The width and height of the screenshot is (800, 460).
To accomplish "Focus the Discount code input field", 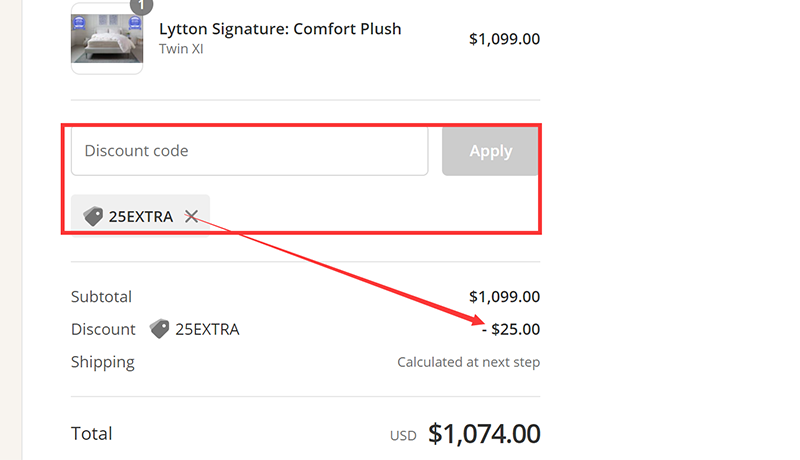I will 249,151.
